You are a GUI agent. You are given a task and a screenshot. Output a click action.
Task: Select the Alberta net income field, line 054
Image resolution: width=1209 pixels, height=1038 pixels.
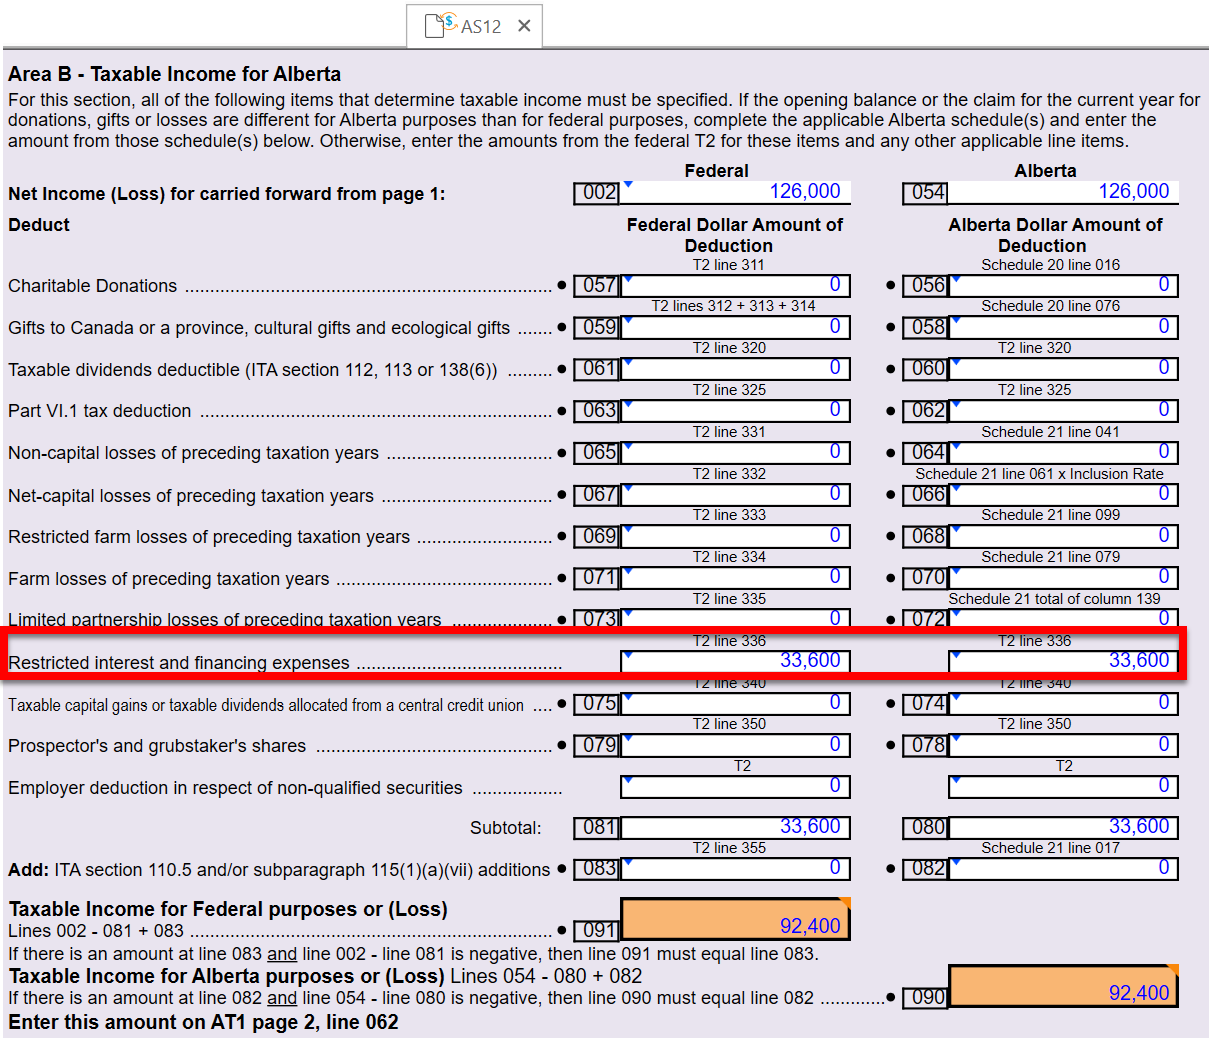[x=1063, y=192]
